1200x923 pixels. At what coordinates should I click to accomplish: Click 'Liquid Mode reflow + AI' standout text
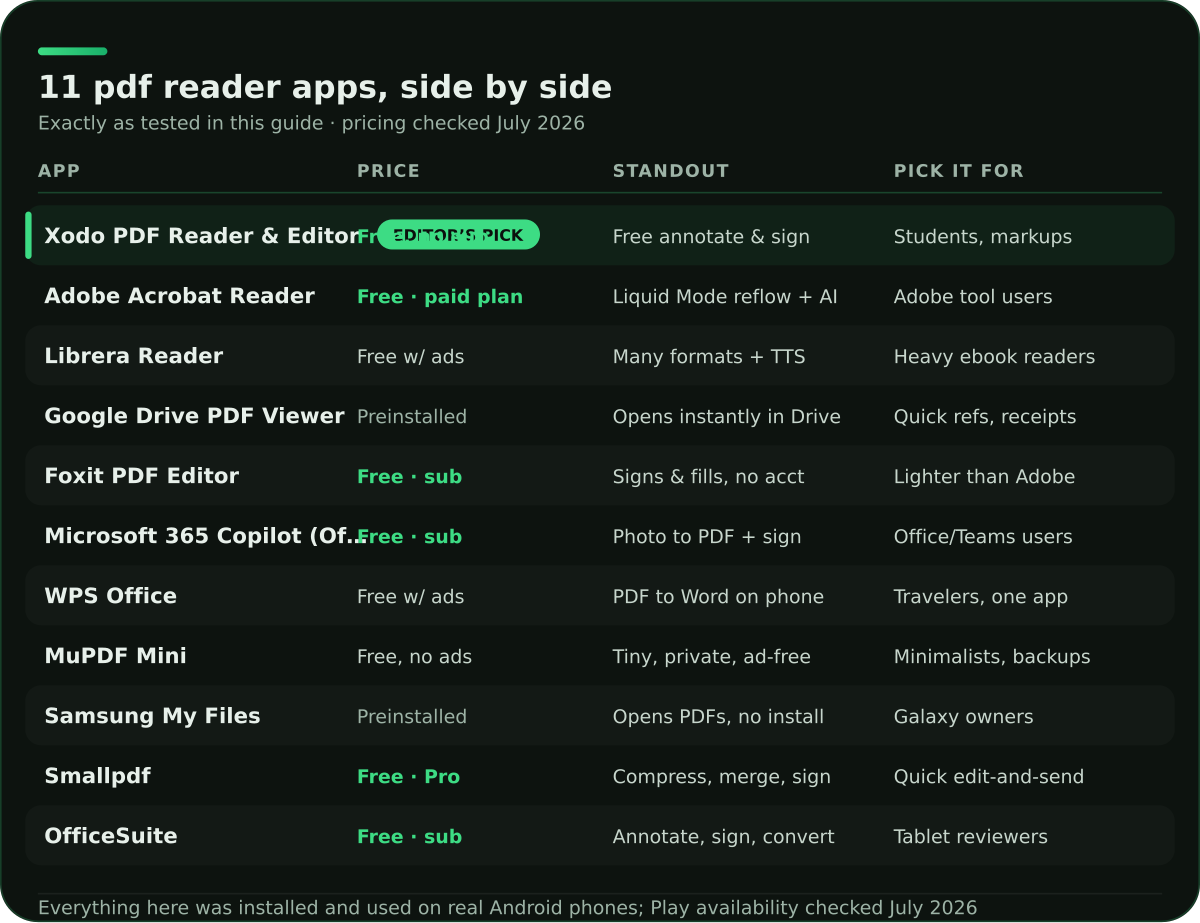pos(726,297)
